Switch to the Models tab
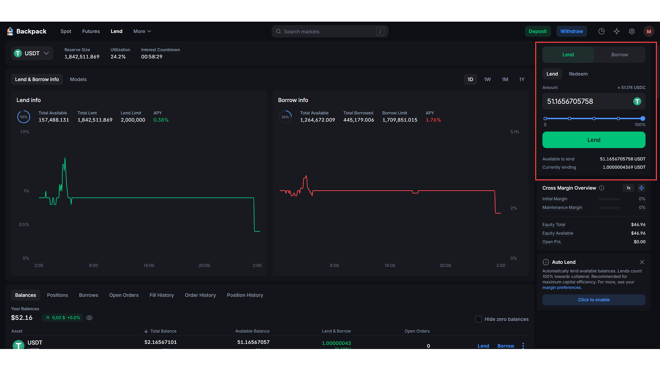Screen dimensions: 660x371 coord(78,80)
